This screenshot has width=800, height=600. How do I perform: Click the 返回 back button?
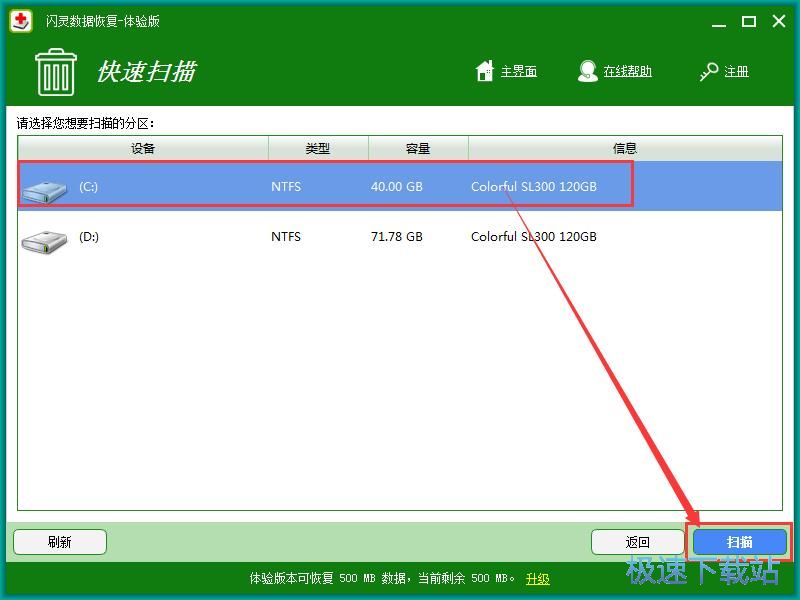pos(637,542)
